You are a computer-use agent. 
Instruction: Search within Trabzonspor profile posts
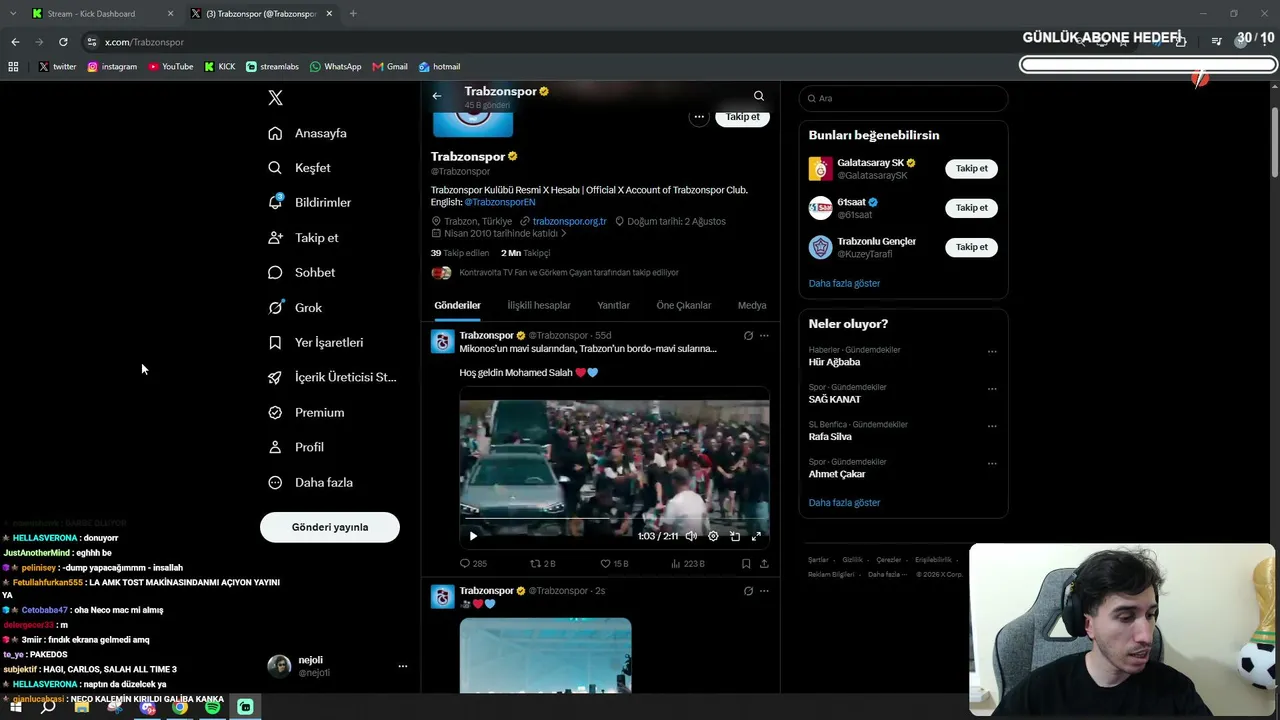point(759,96)
